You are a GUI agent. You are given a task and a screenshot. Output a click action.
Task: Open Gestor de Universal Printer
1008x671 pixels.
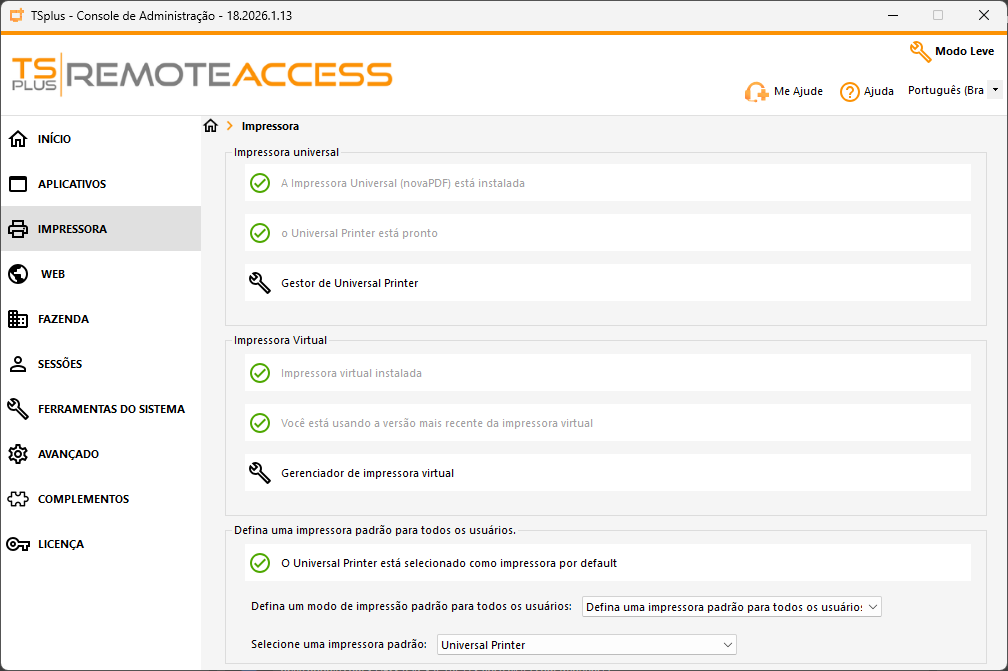point(350,283)
